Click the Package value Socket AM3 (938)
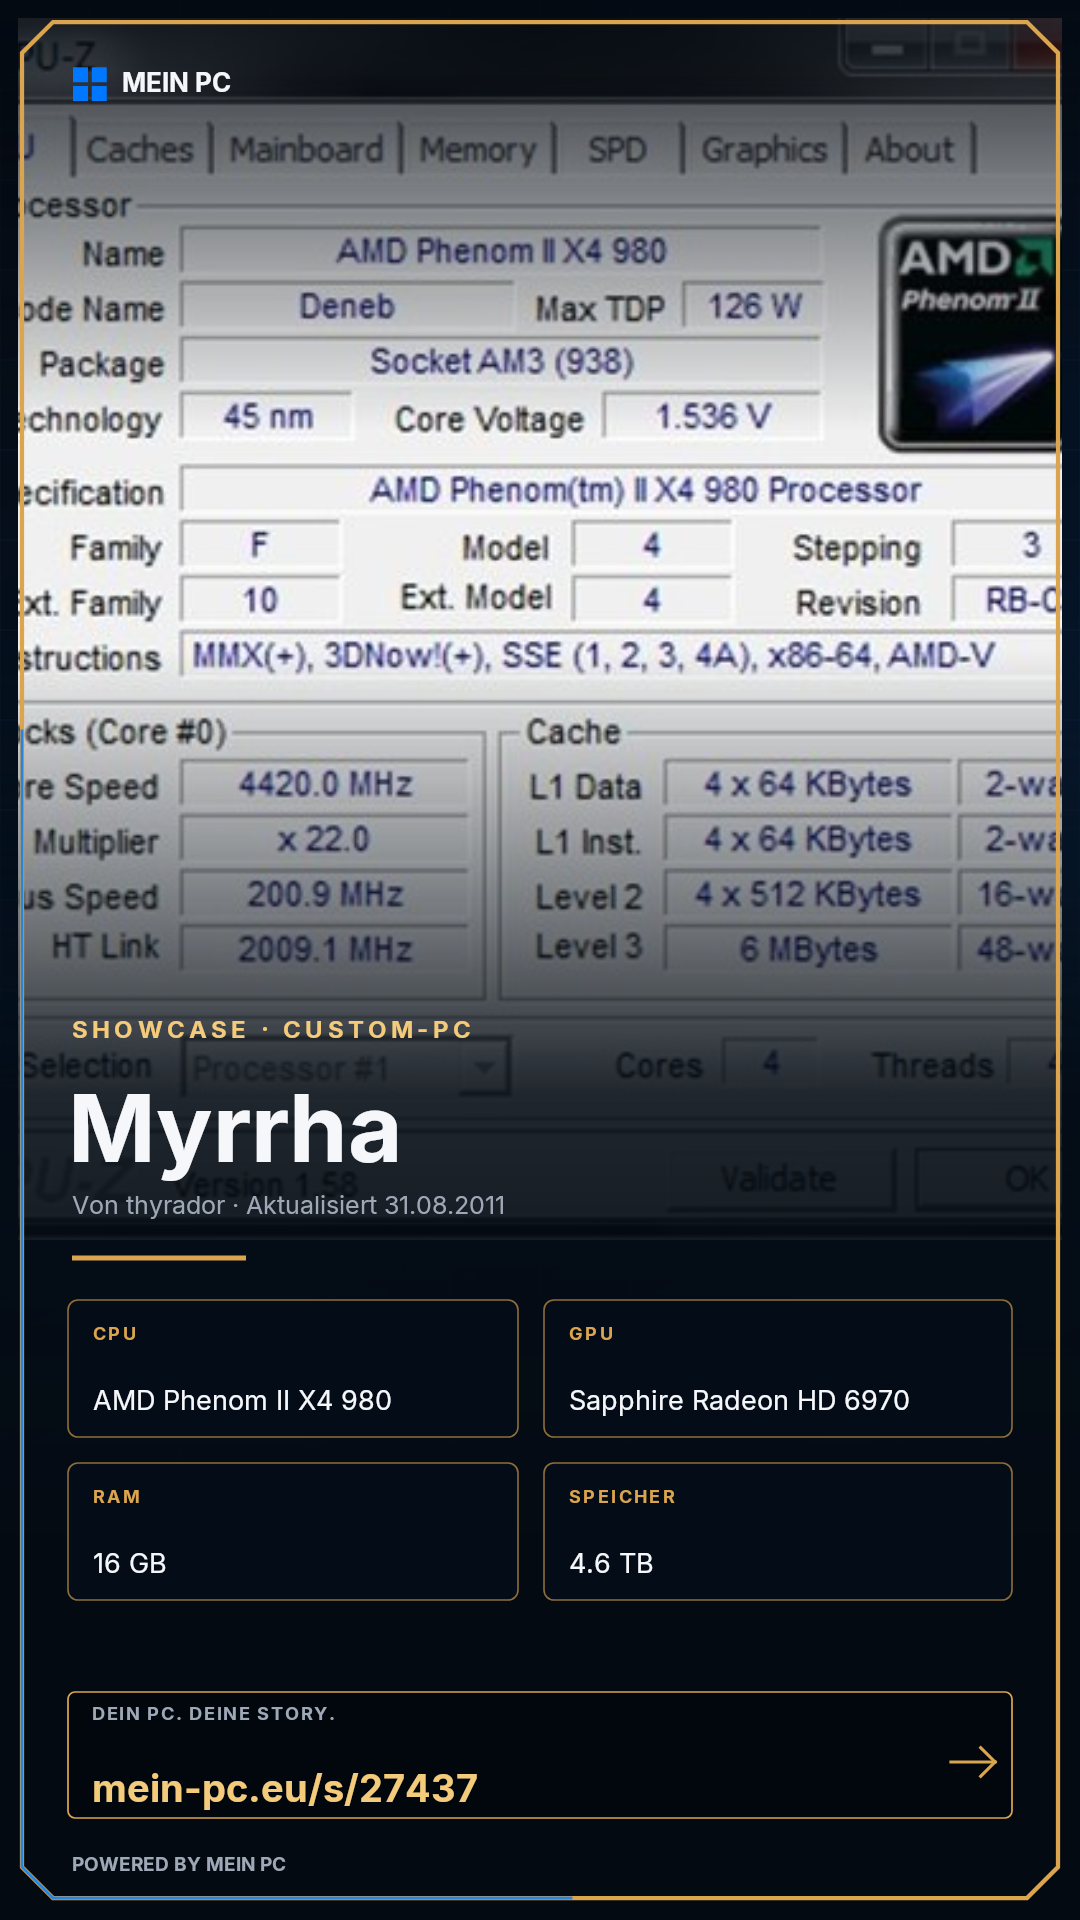 click(x=501, y=361)
